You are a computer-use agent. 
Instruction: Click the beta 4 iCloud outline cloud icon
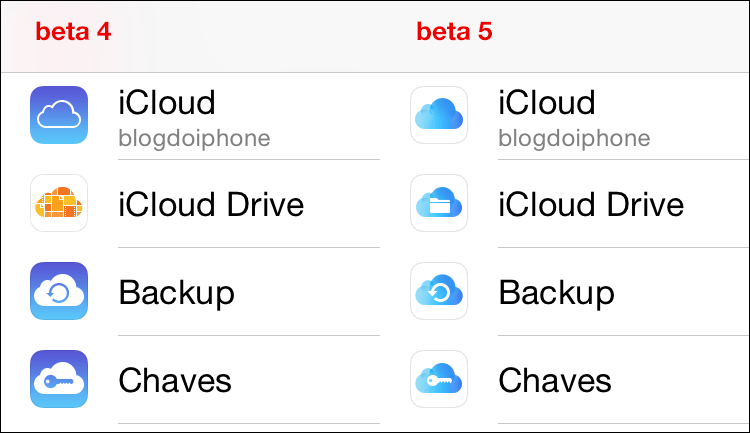click(x=59, y=115)
